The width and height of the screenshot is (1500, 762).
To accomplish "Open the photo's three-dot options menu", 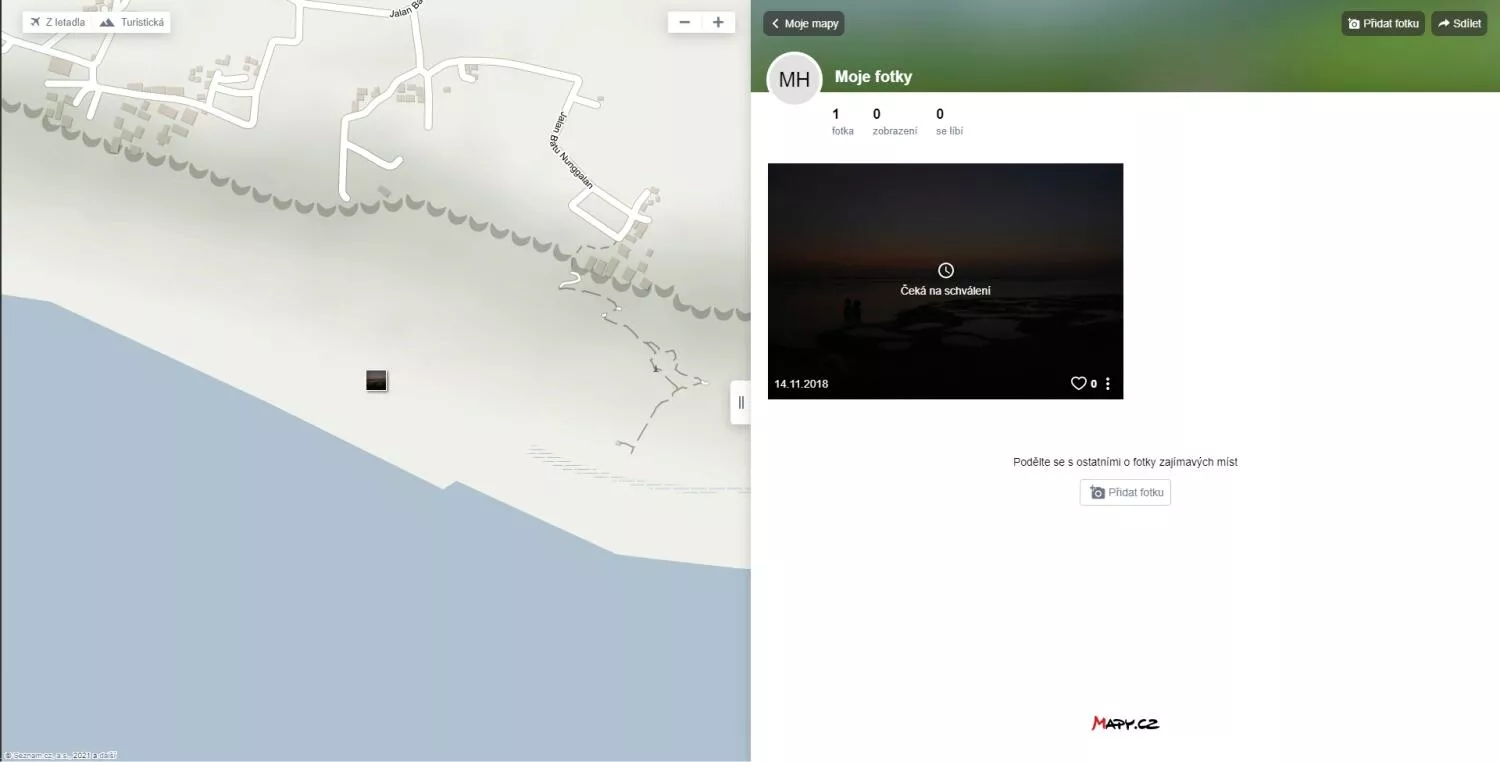I will click(1108, 383).
